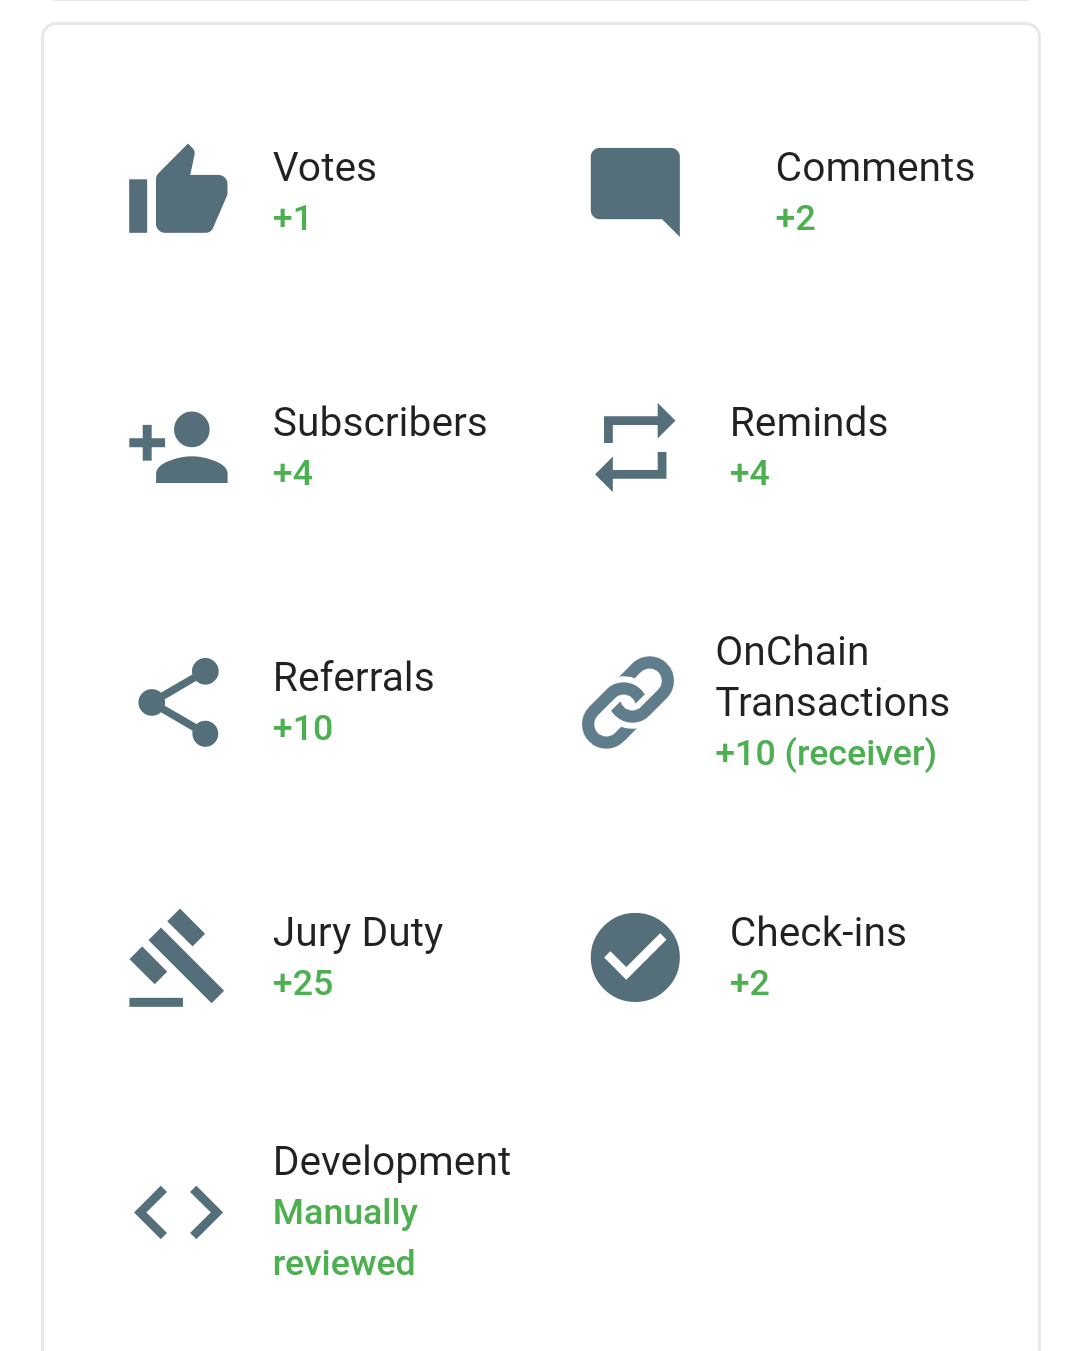The image size is (1080, 1351).
Task: Click the +10 (receiver) reward text
Action: coord(826,753)
